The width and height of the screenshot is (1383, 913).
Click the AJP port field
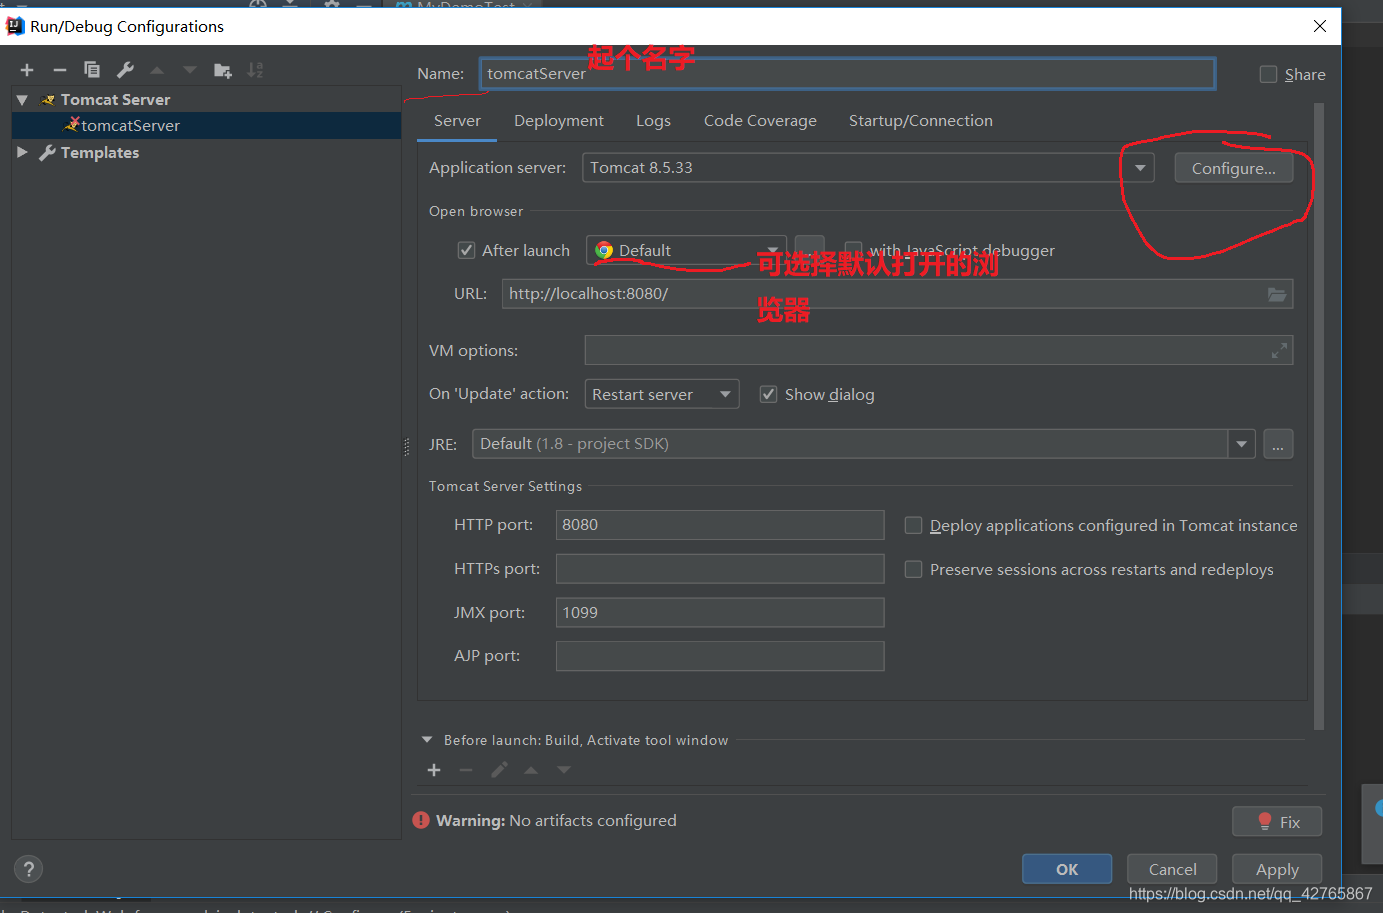click(x=720, y=656)
